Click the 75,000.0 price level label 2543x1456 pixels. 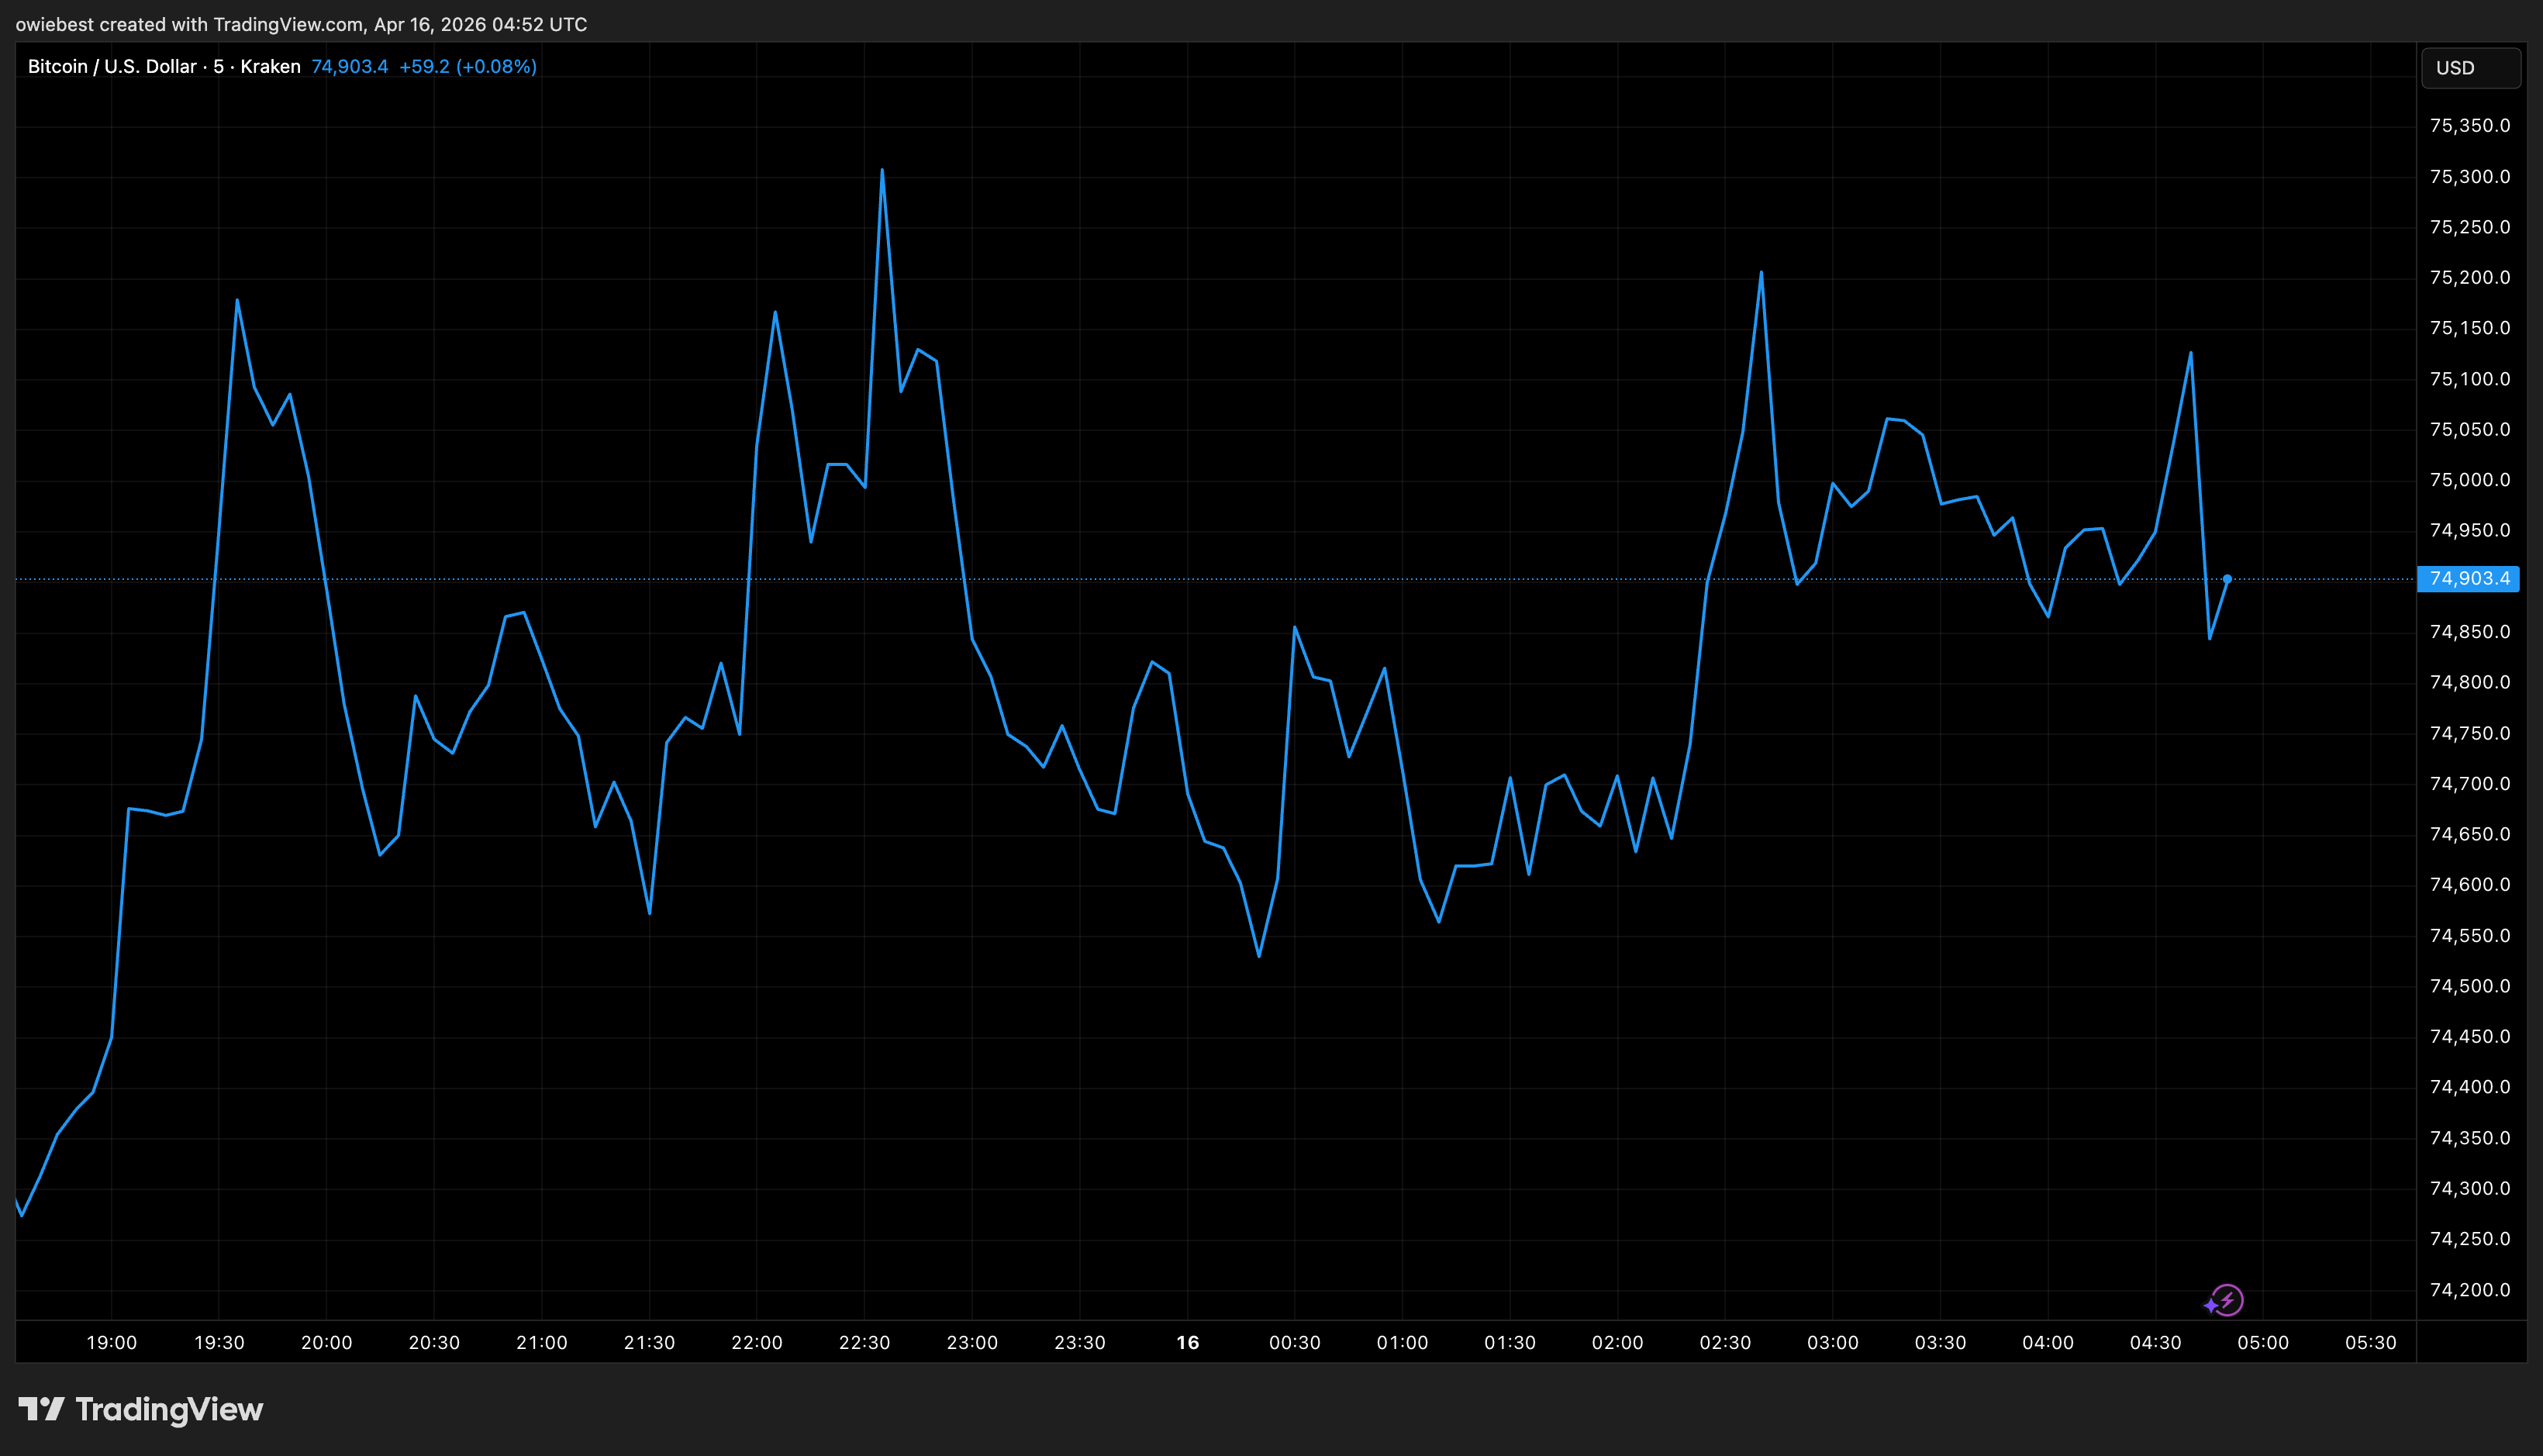pyautogui.click(x=2472, y=480)
